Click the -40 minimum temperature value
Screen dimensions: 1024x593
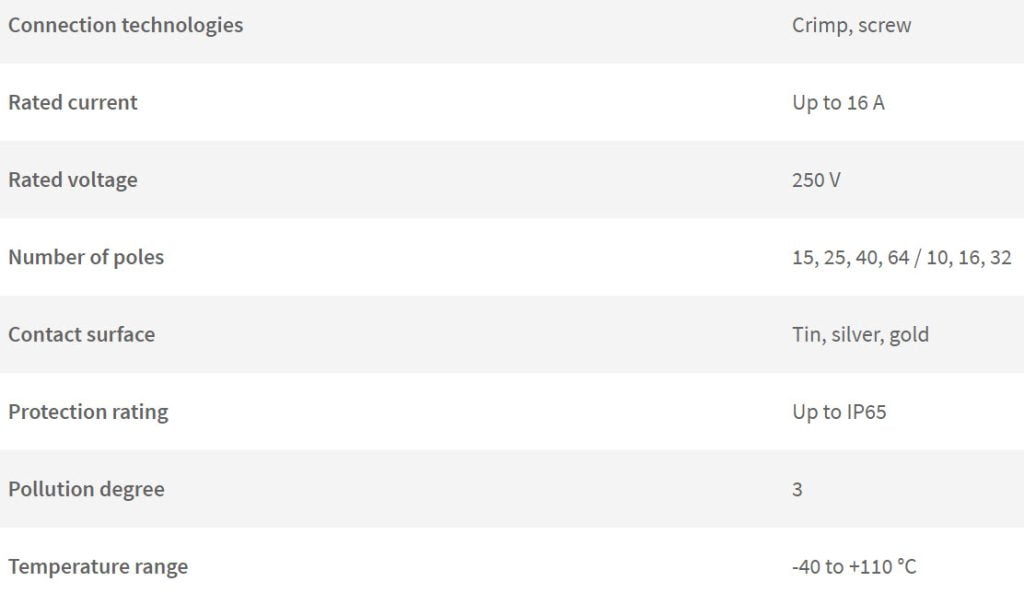coord(805,567)
